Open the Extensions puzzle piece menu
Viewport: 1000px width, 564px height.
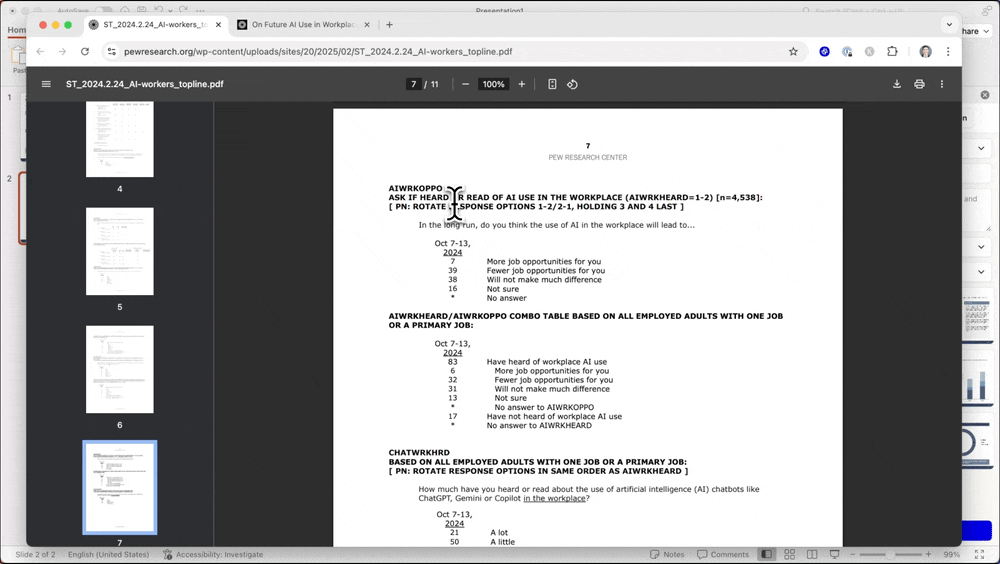(892, 52)
